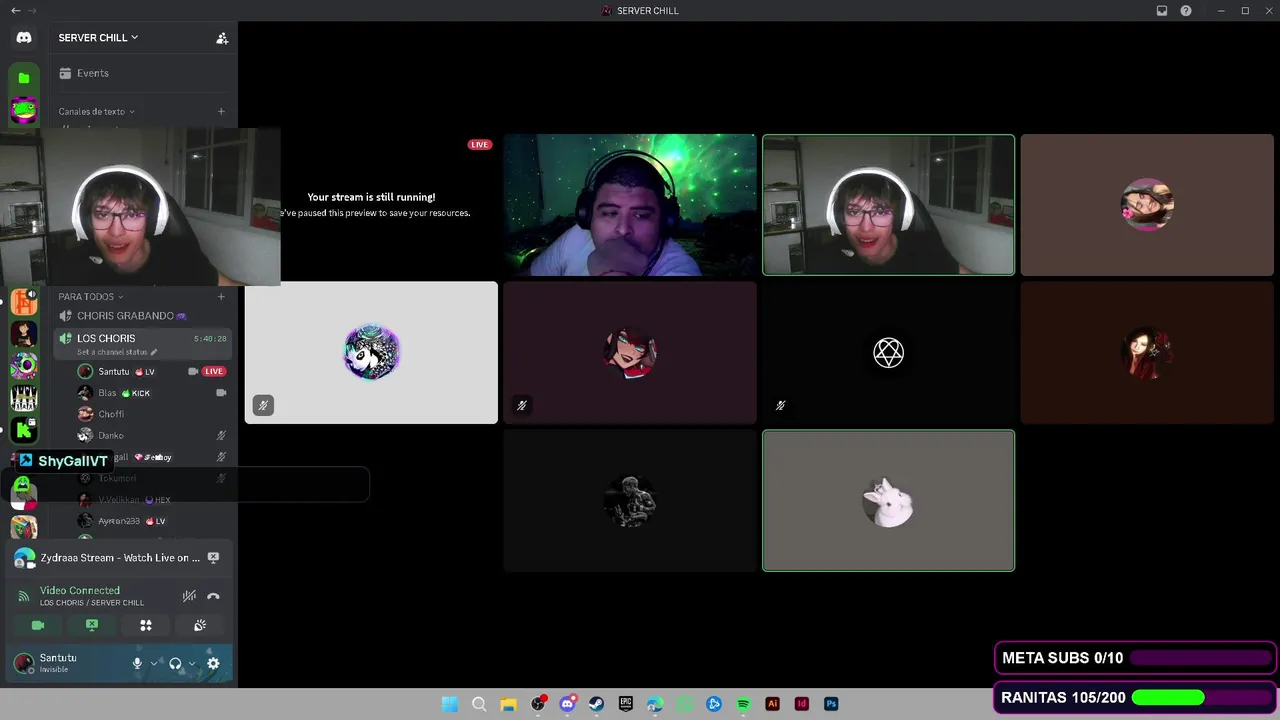1280x720 pixels.
Task: Edit the Set a channel status text
Action: (117, 352)
